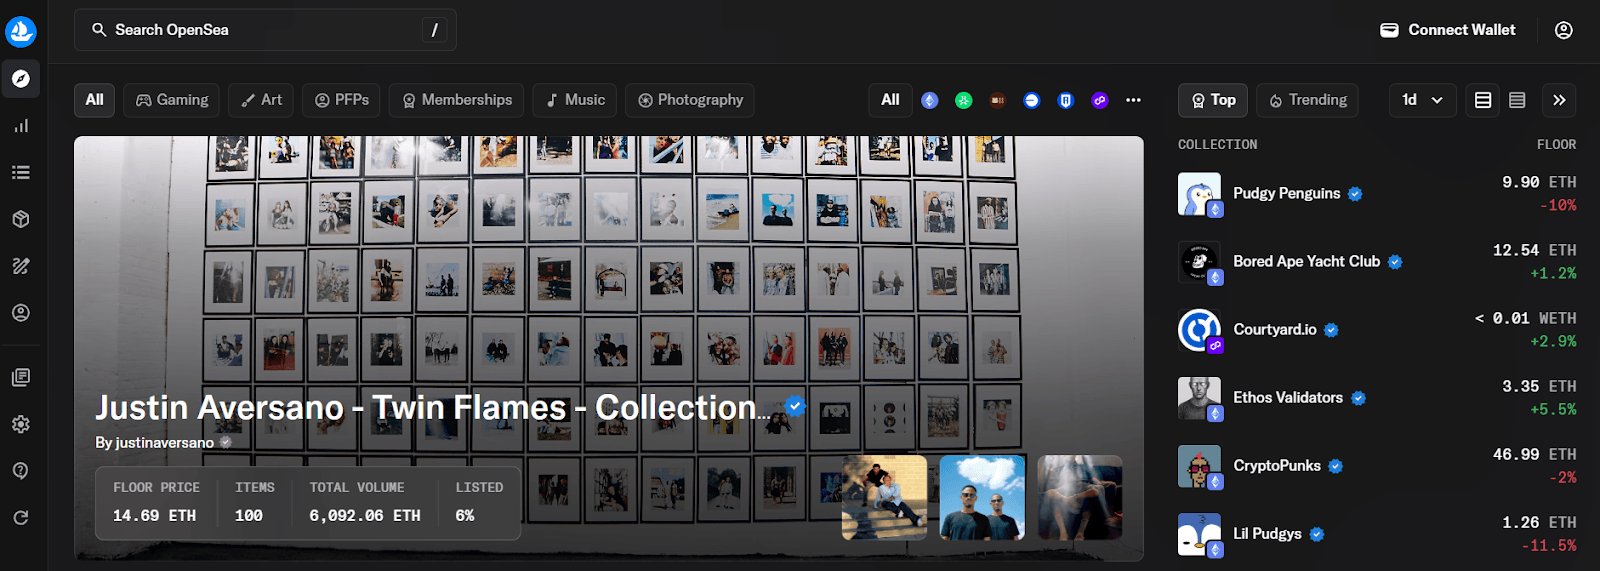
Task: Click the Search OpenSea input field
Action: point(265,30)
